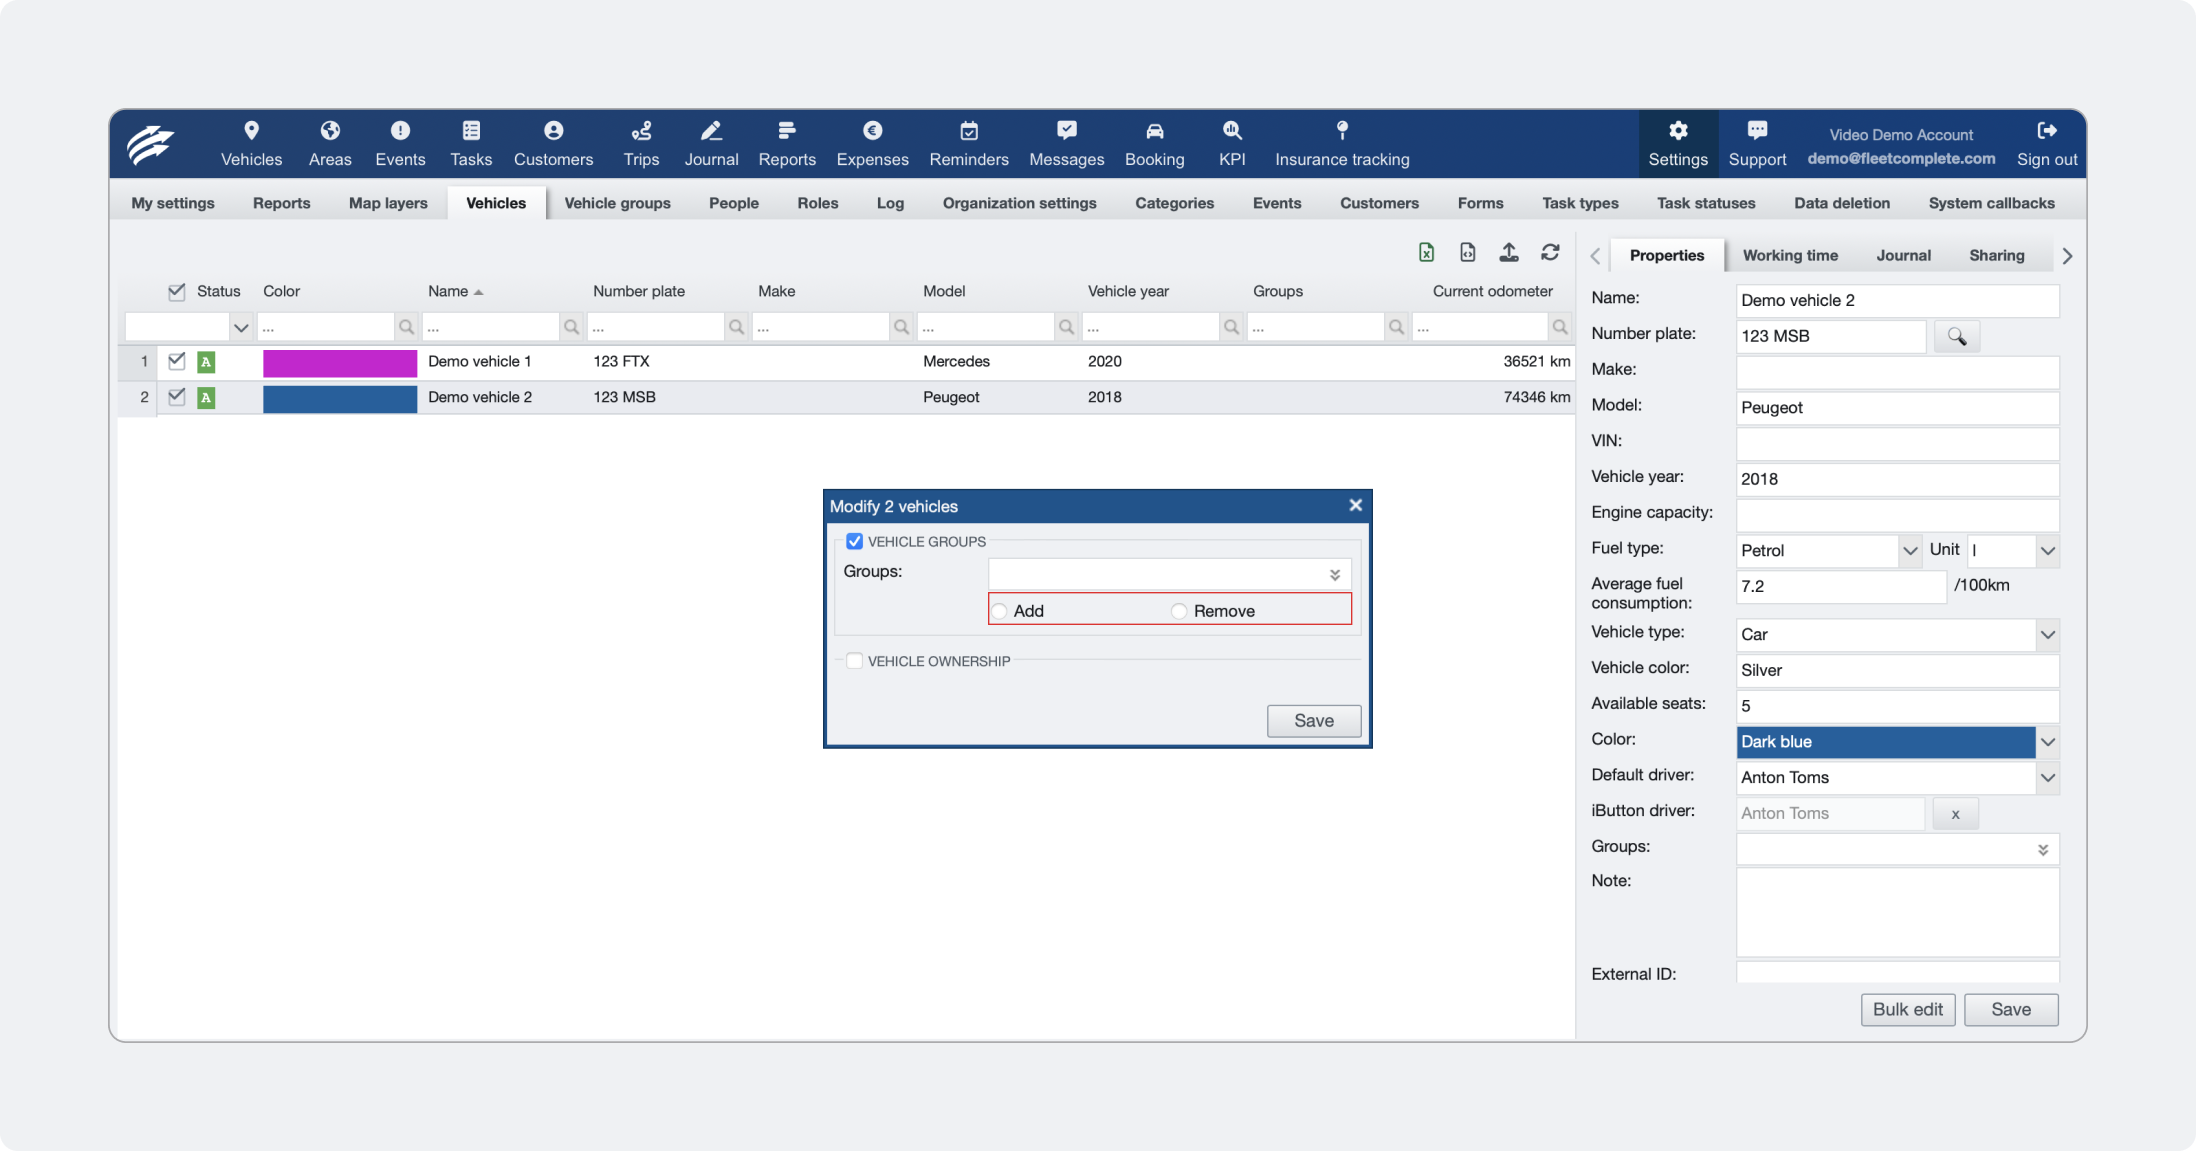Switch to the Working time tab
This screenshot has width=2196, height=1151.
point(1790,255)
